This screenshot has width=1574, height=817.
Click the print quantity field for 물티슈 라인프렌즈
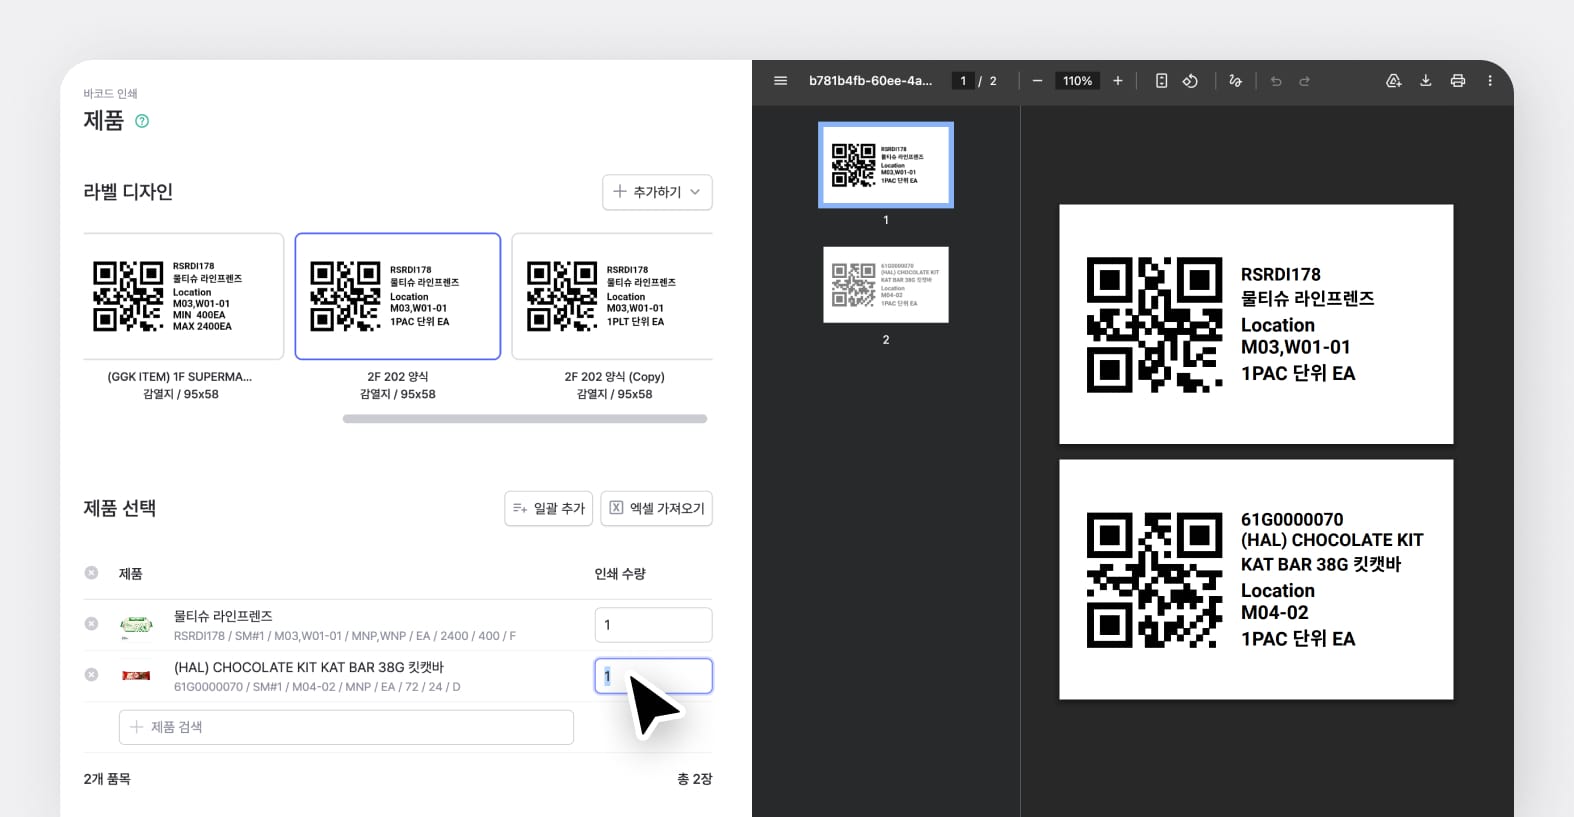click(653, 625)
